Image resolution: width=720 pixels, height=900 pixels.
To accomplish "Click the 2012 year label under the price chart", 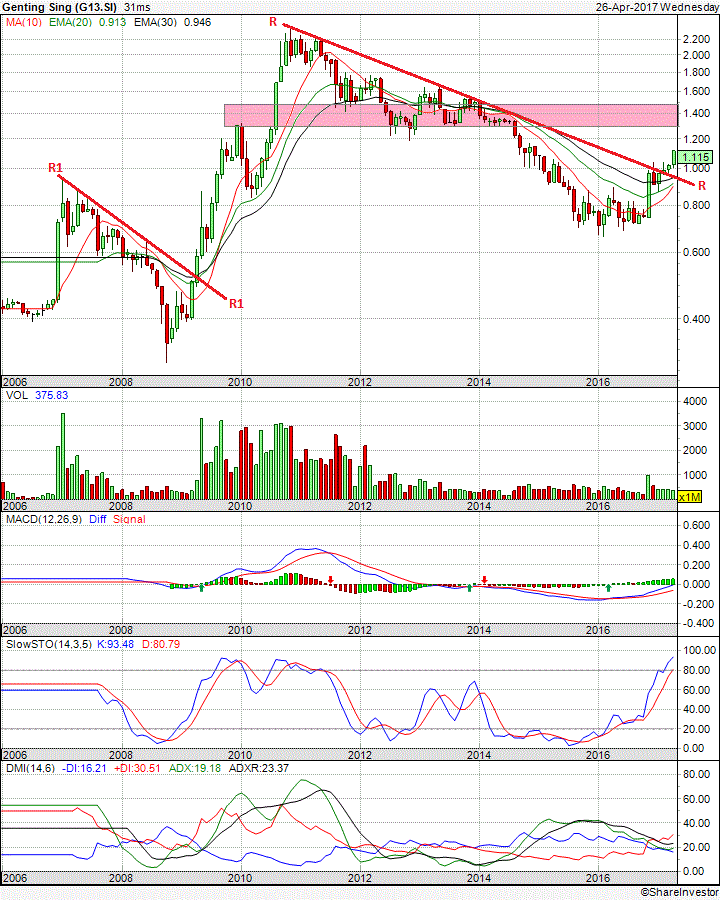I will tap(359, 382).
